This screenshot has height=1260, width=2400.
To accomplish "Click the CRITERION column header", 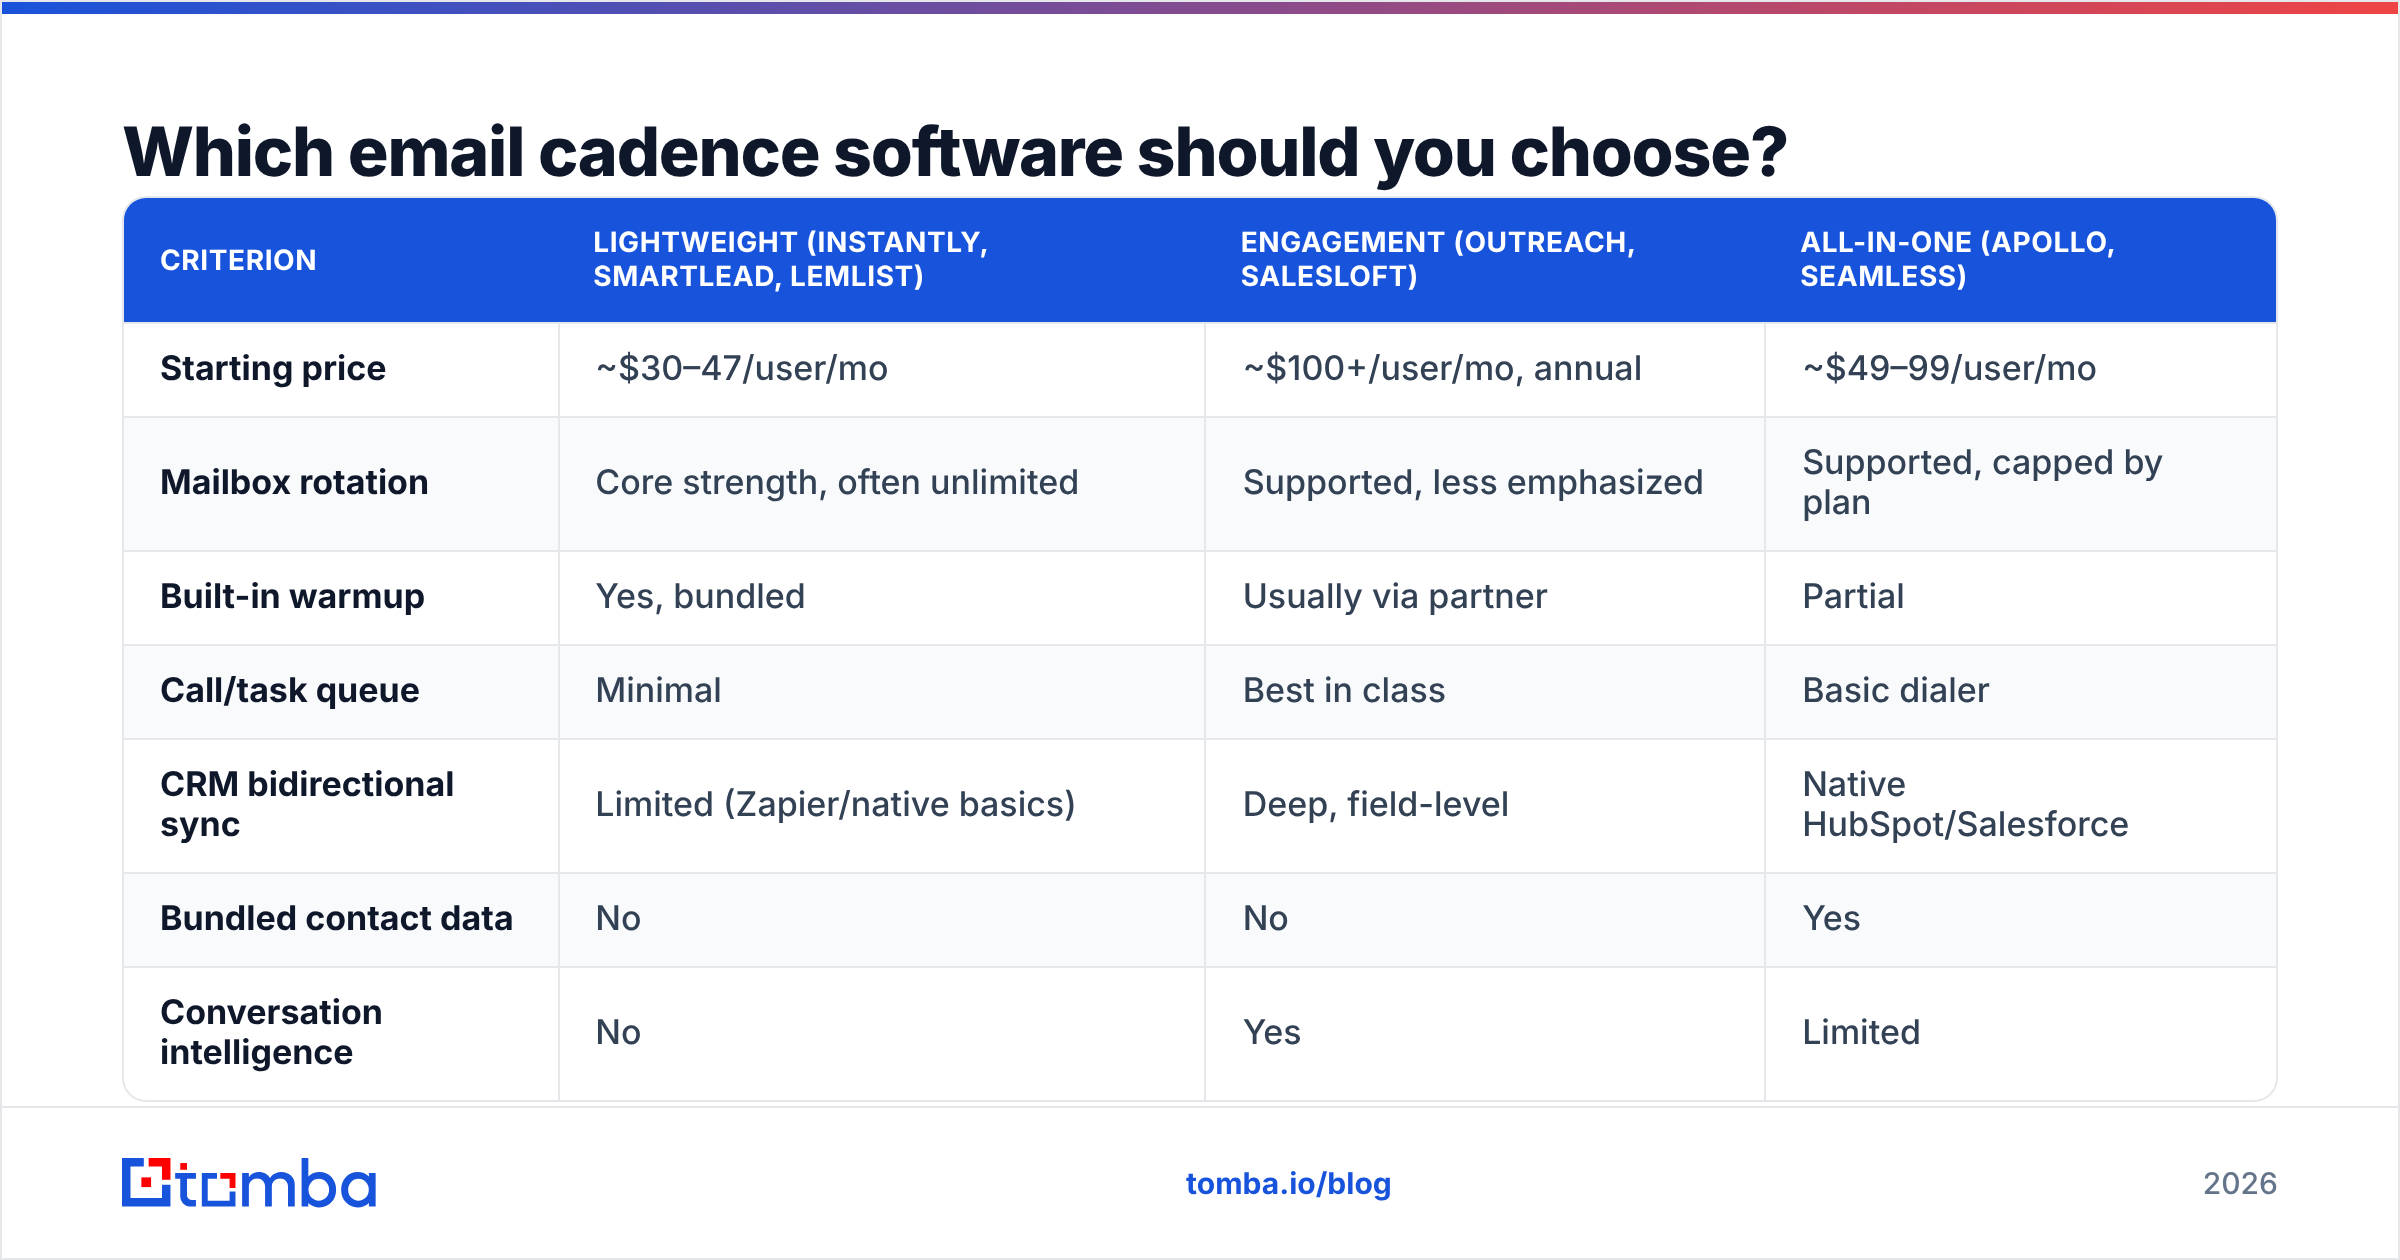I will tap(239, 260).
